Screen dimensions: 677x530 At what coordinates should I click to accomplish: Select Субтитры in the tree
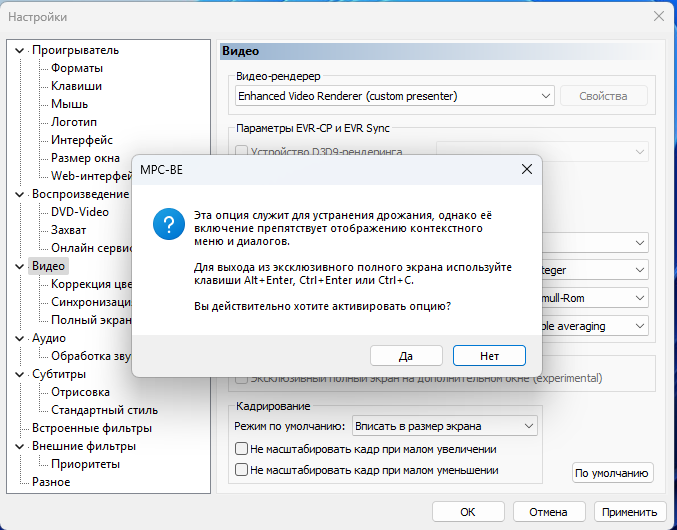pyautogui.click(x=59, y=374)
